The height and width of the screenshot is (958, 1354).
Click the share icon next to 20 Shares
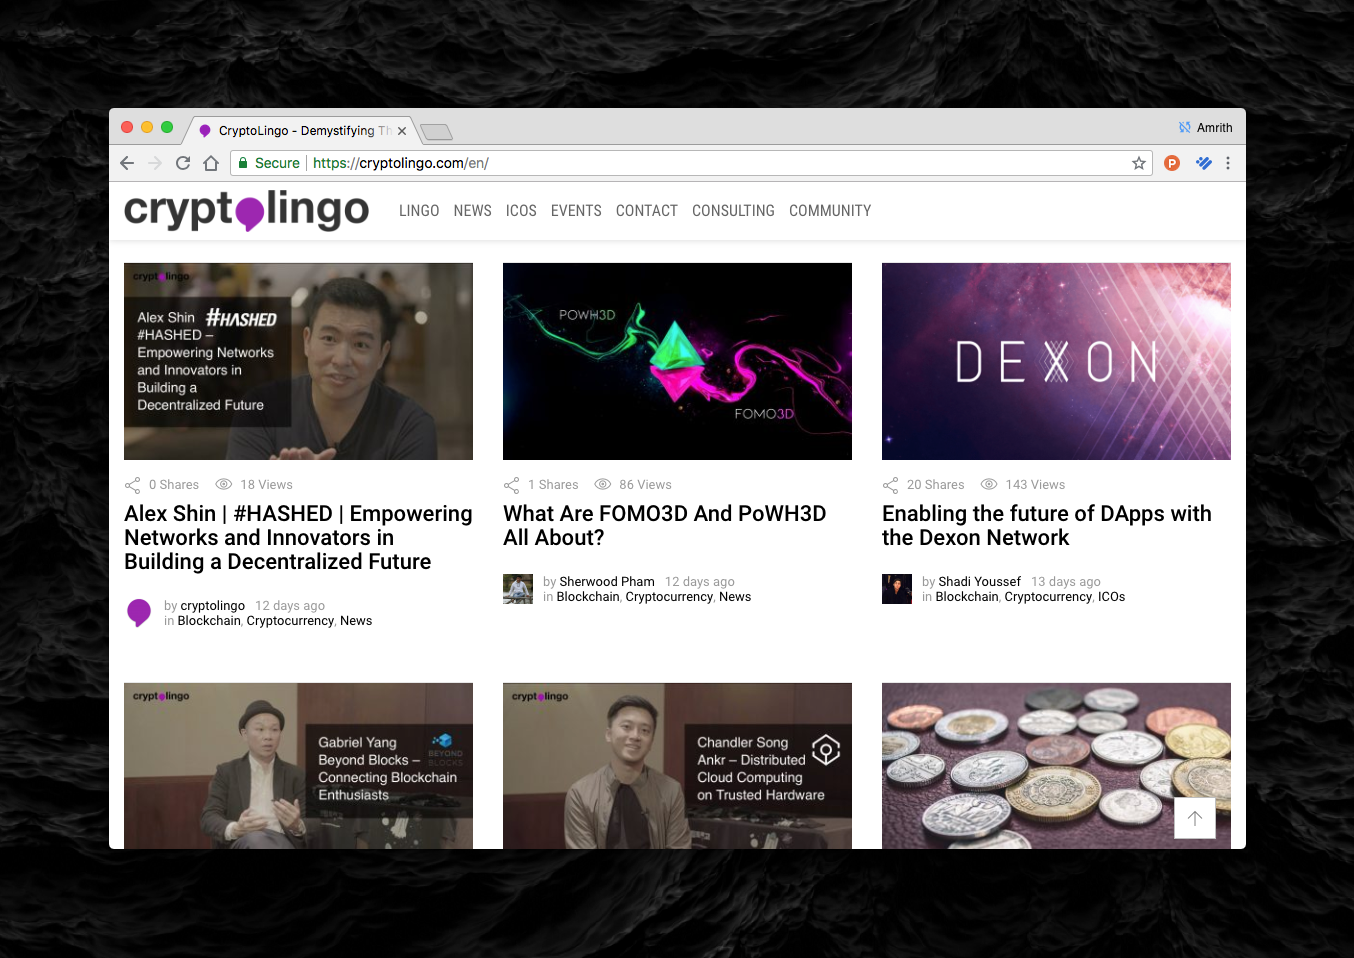point(890,485)
